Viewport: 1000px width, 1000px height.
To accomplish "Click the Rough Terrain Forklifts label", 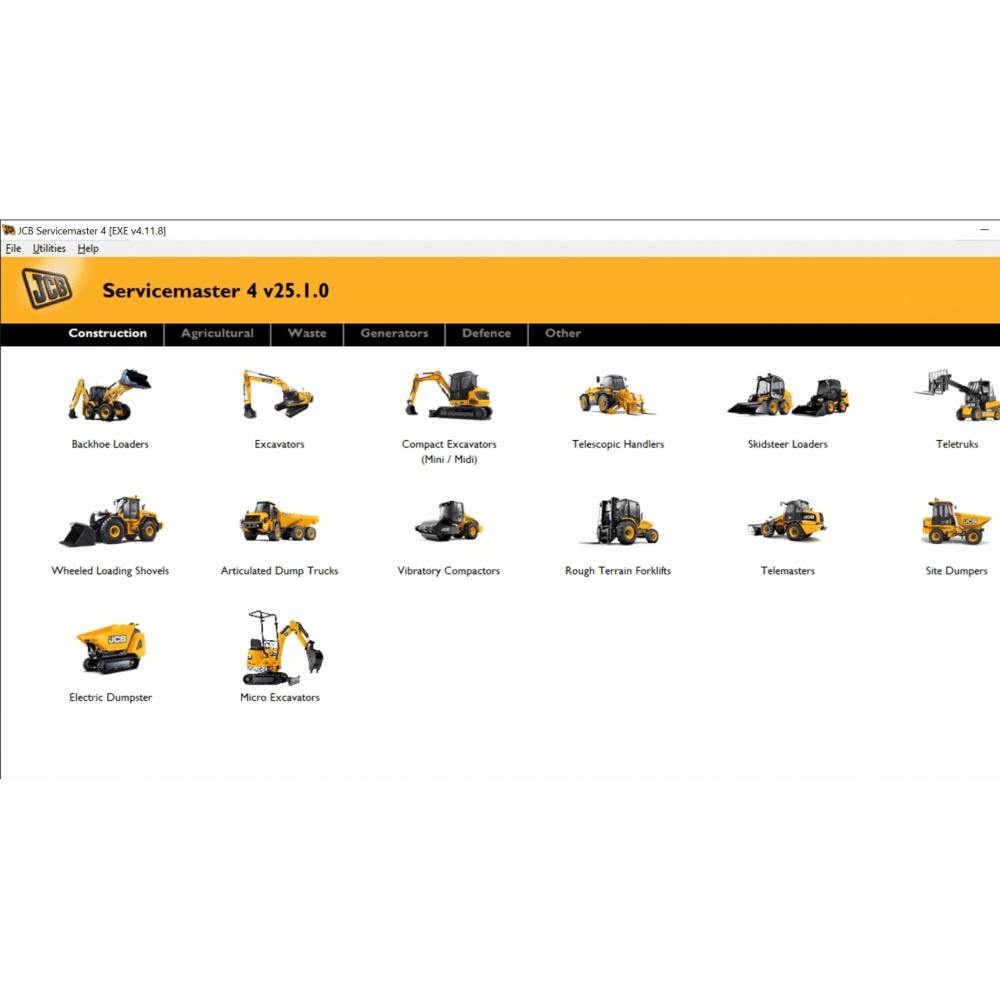I will (618, 571).
